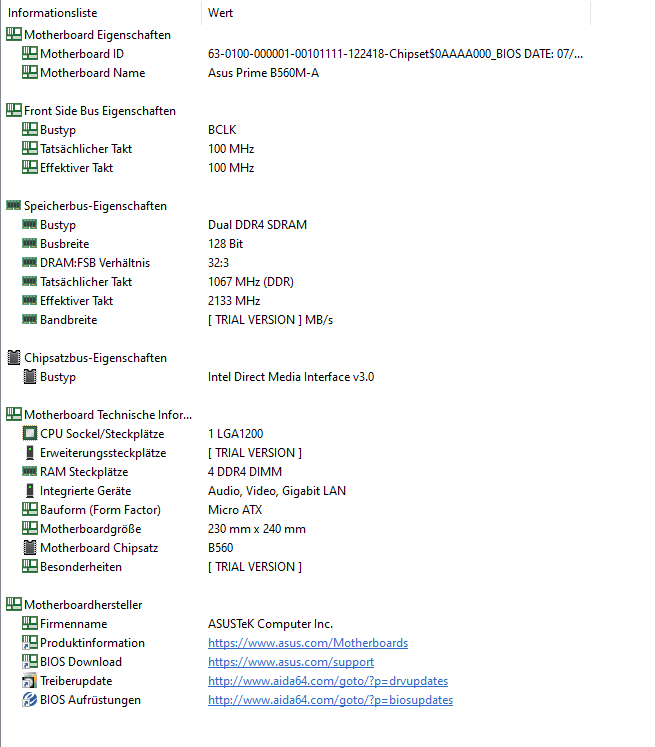655x747 pixels.
Task: Open the aida64 drvupdates link
Action: pyautogui.click(x=328, y=681)
